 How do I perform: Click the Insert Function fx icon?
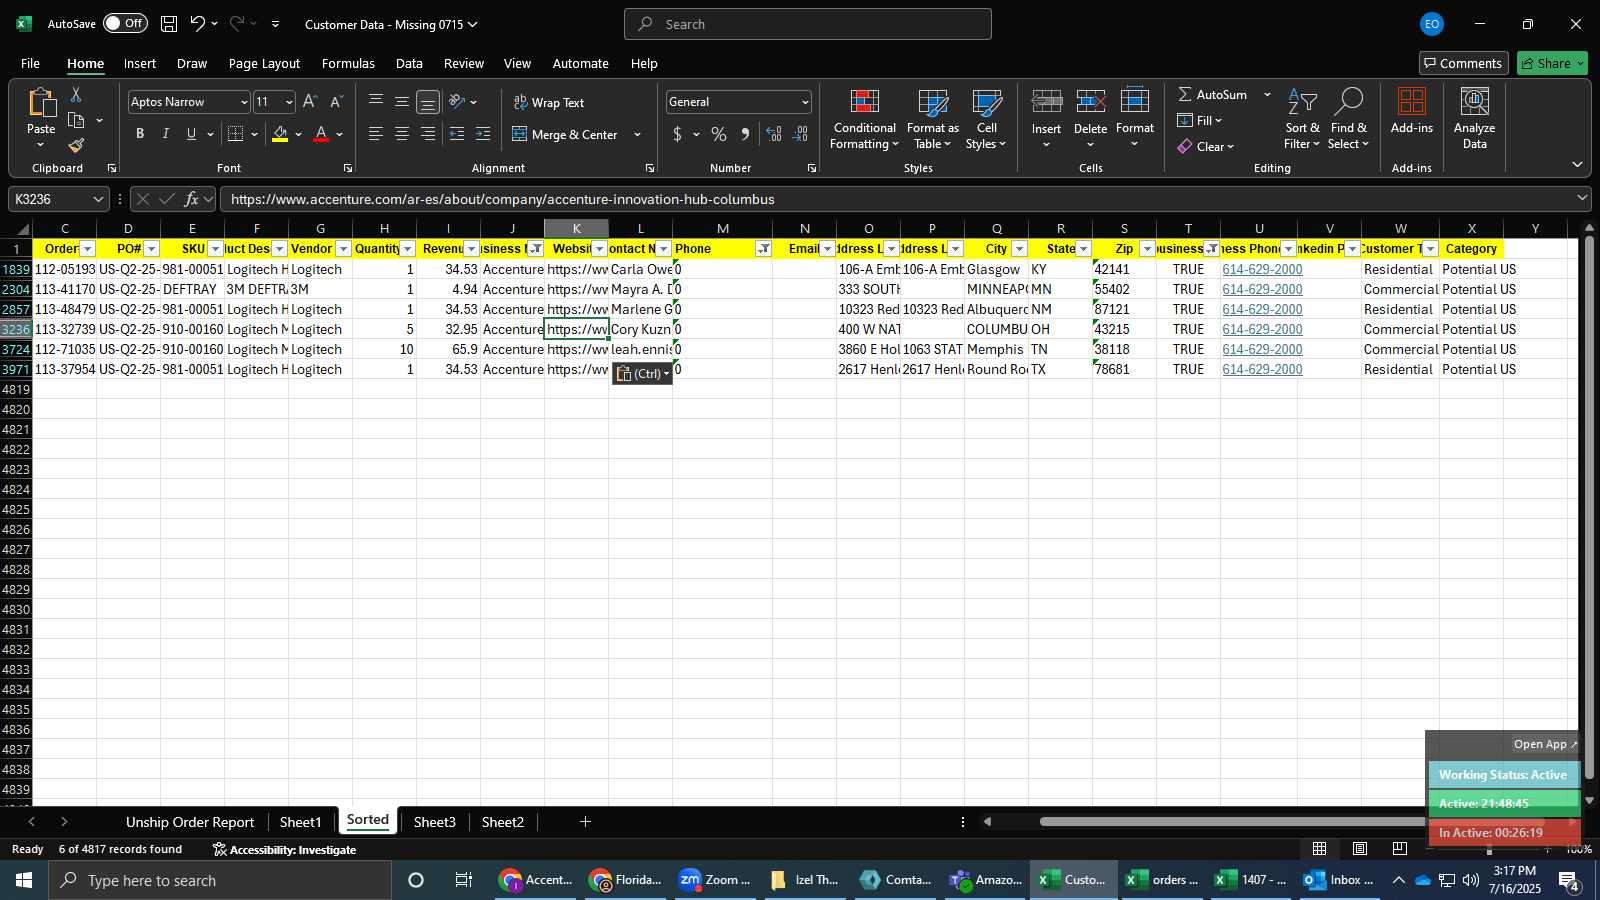click(x=191, y=199)
